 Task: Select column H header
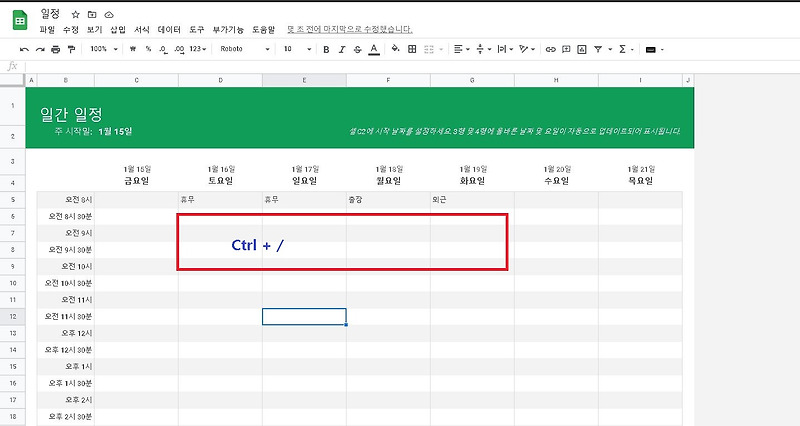(x=556, y=80)
